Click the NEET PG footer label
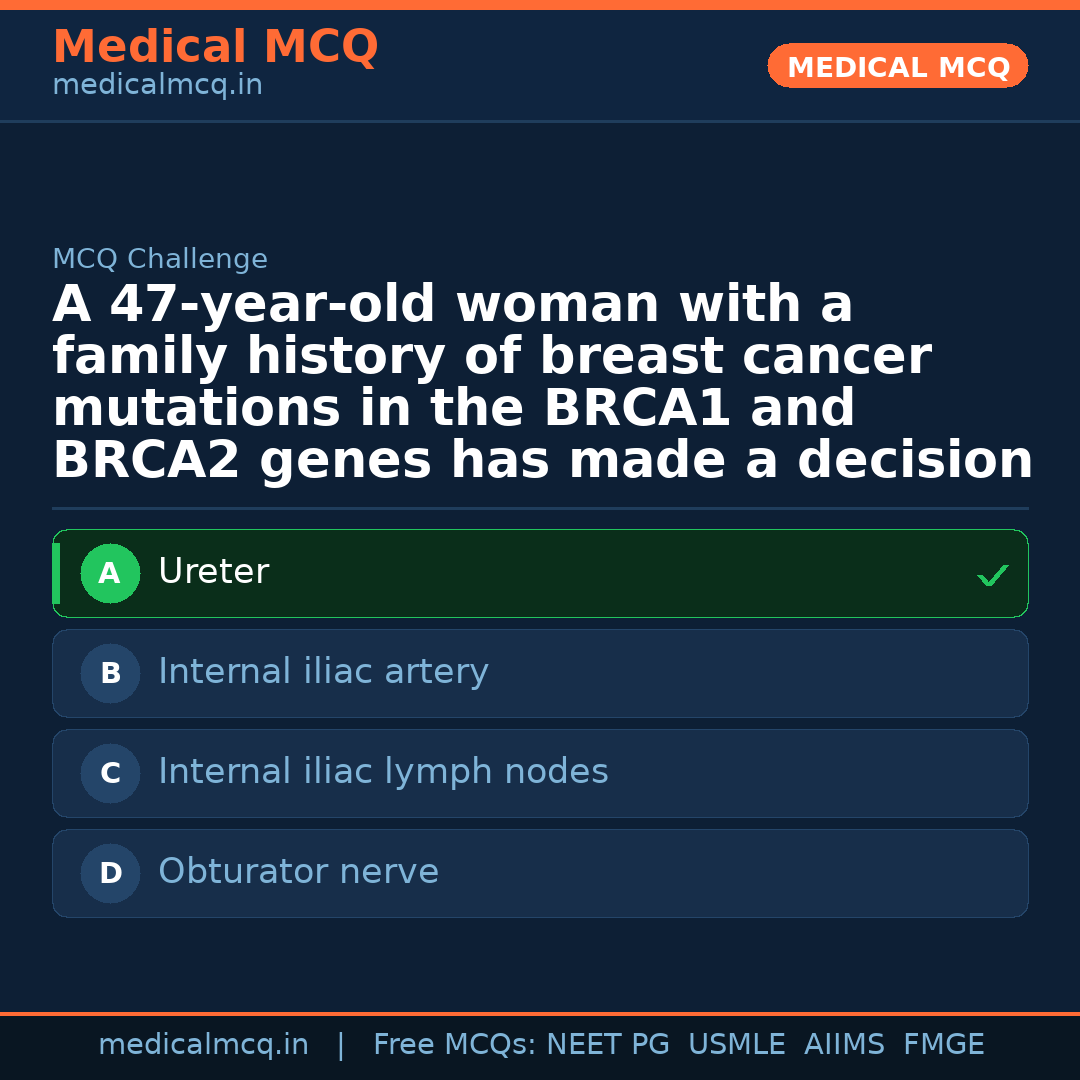Image resolution: width=1080 pixels, height=1080 pixels. (x=607, y=1044)
